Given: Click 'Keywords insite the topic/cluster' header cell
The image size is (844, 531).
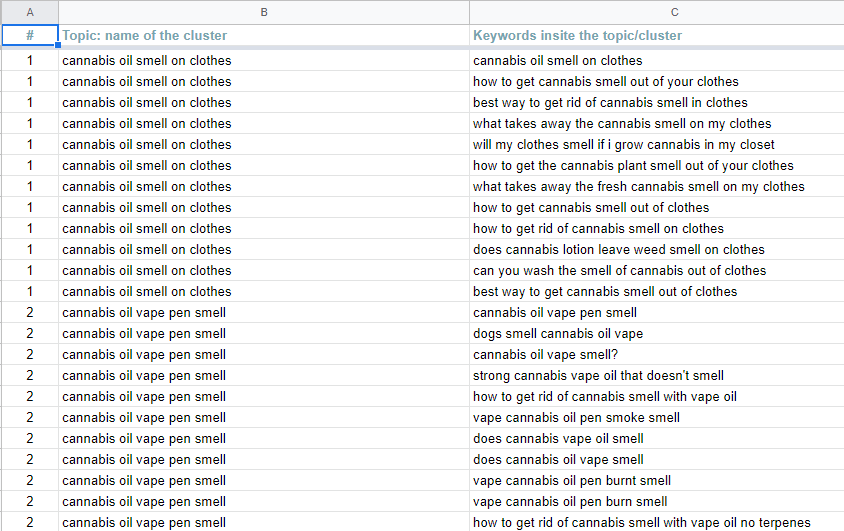Looking at the screenshot, I should click(657, 36).
